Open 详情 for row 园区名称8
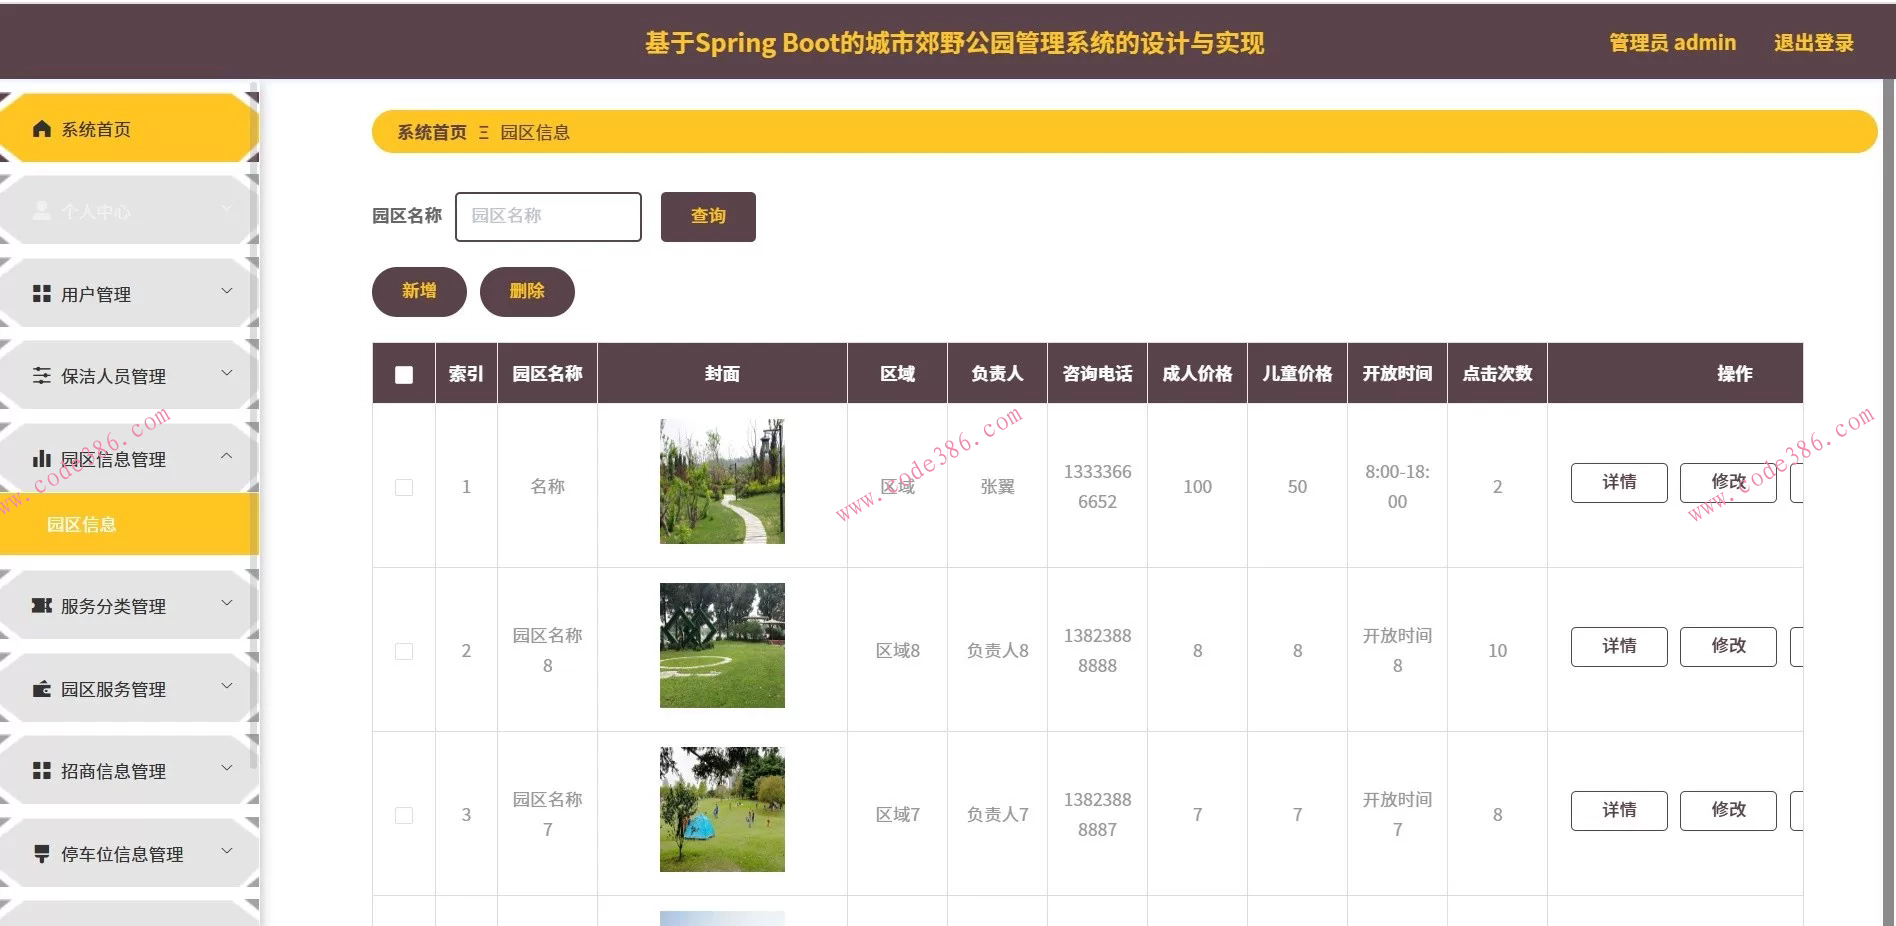This screenshot has width=1896, height=926. [1619, 647]
